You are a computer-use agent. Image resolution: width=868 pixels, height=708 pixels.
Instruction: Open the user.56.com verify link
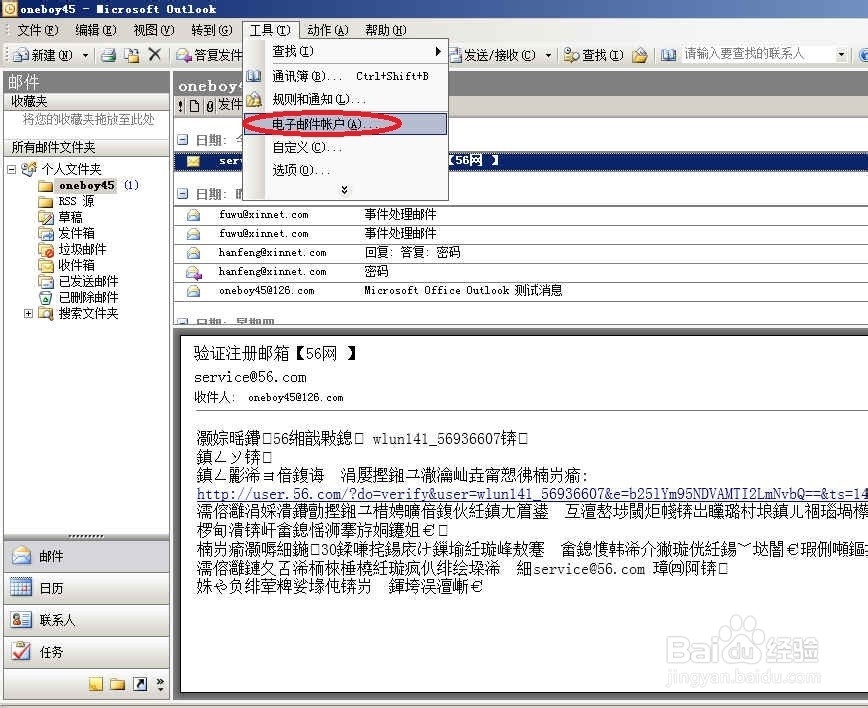click(x=531, y=493)
